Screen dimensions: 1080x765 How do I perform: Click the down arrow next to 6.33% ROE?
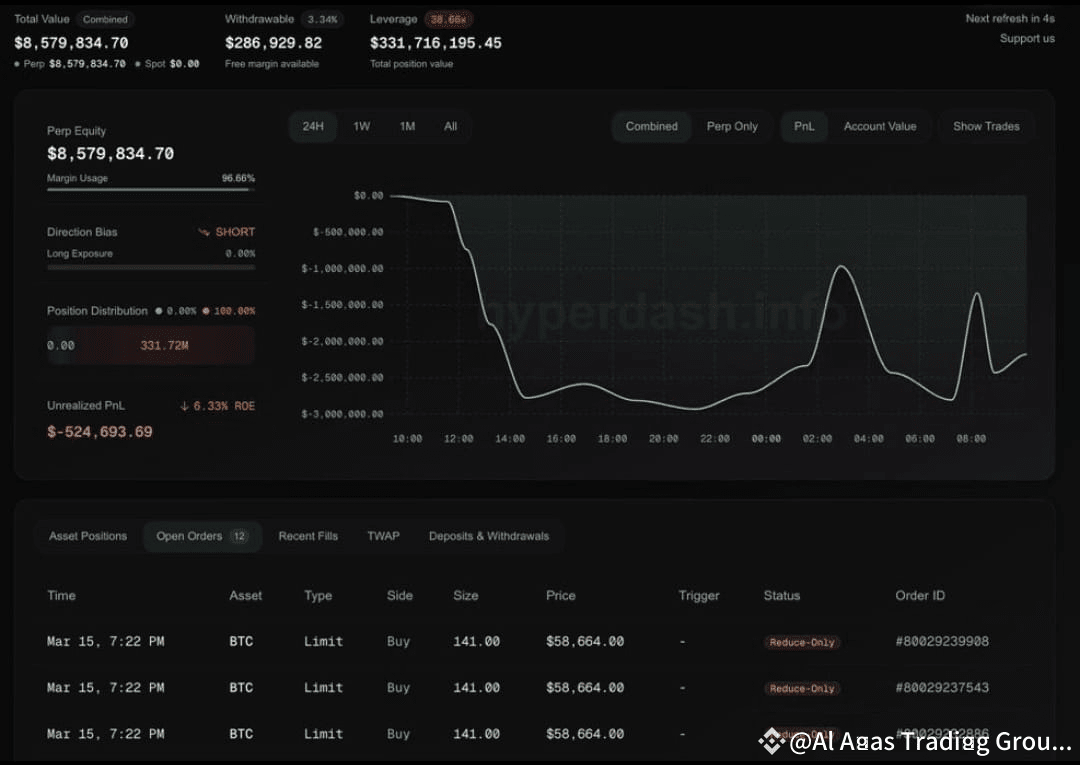coord(184,406)
